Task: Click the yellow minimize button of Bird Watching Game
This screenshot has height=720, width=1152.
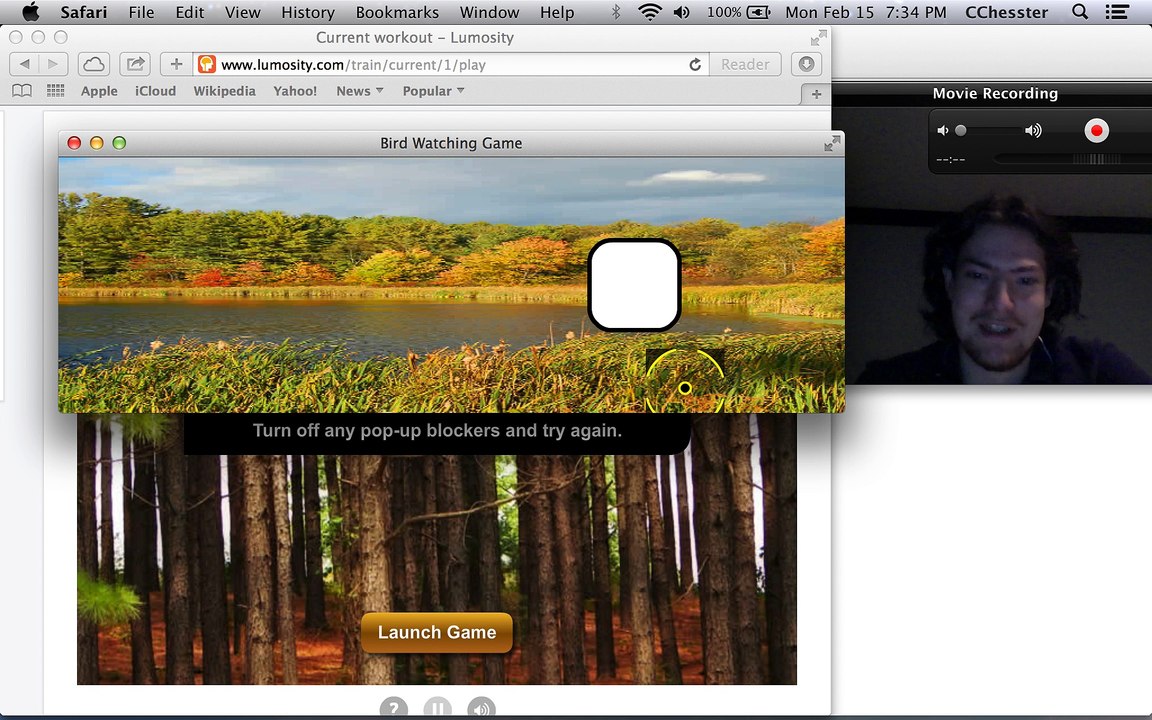Action: click(96, 143)
